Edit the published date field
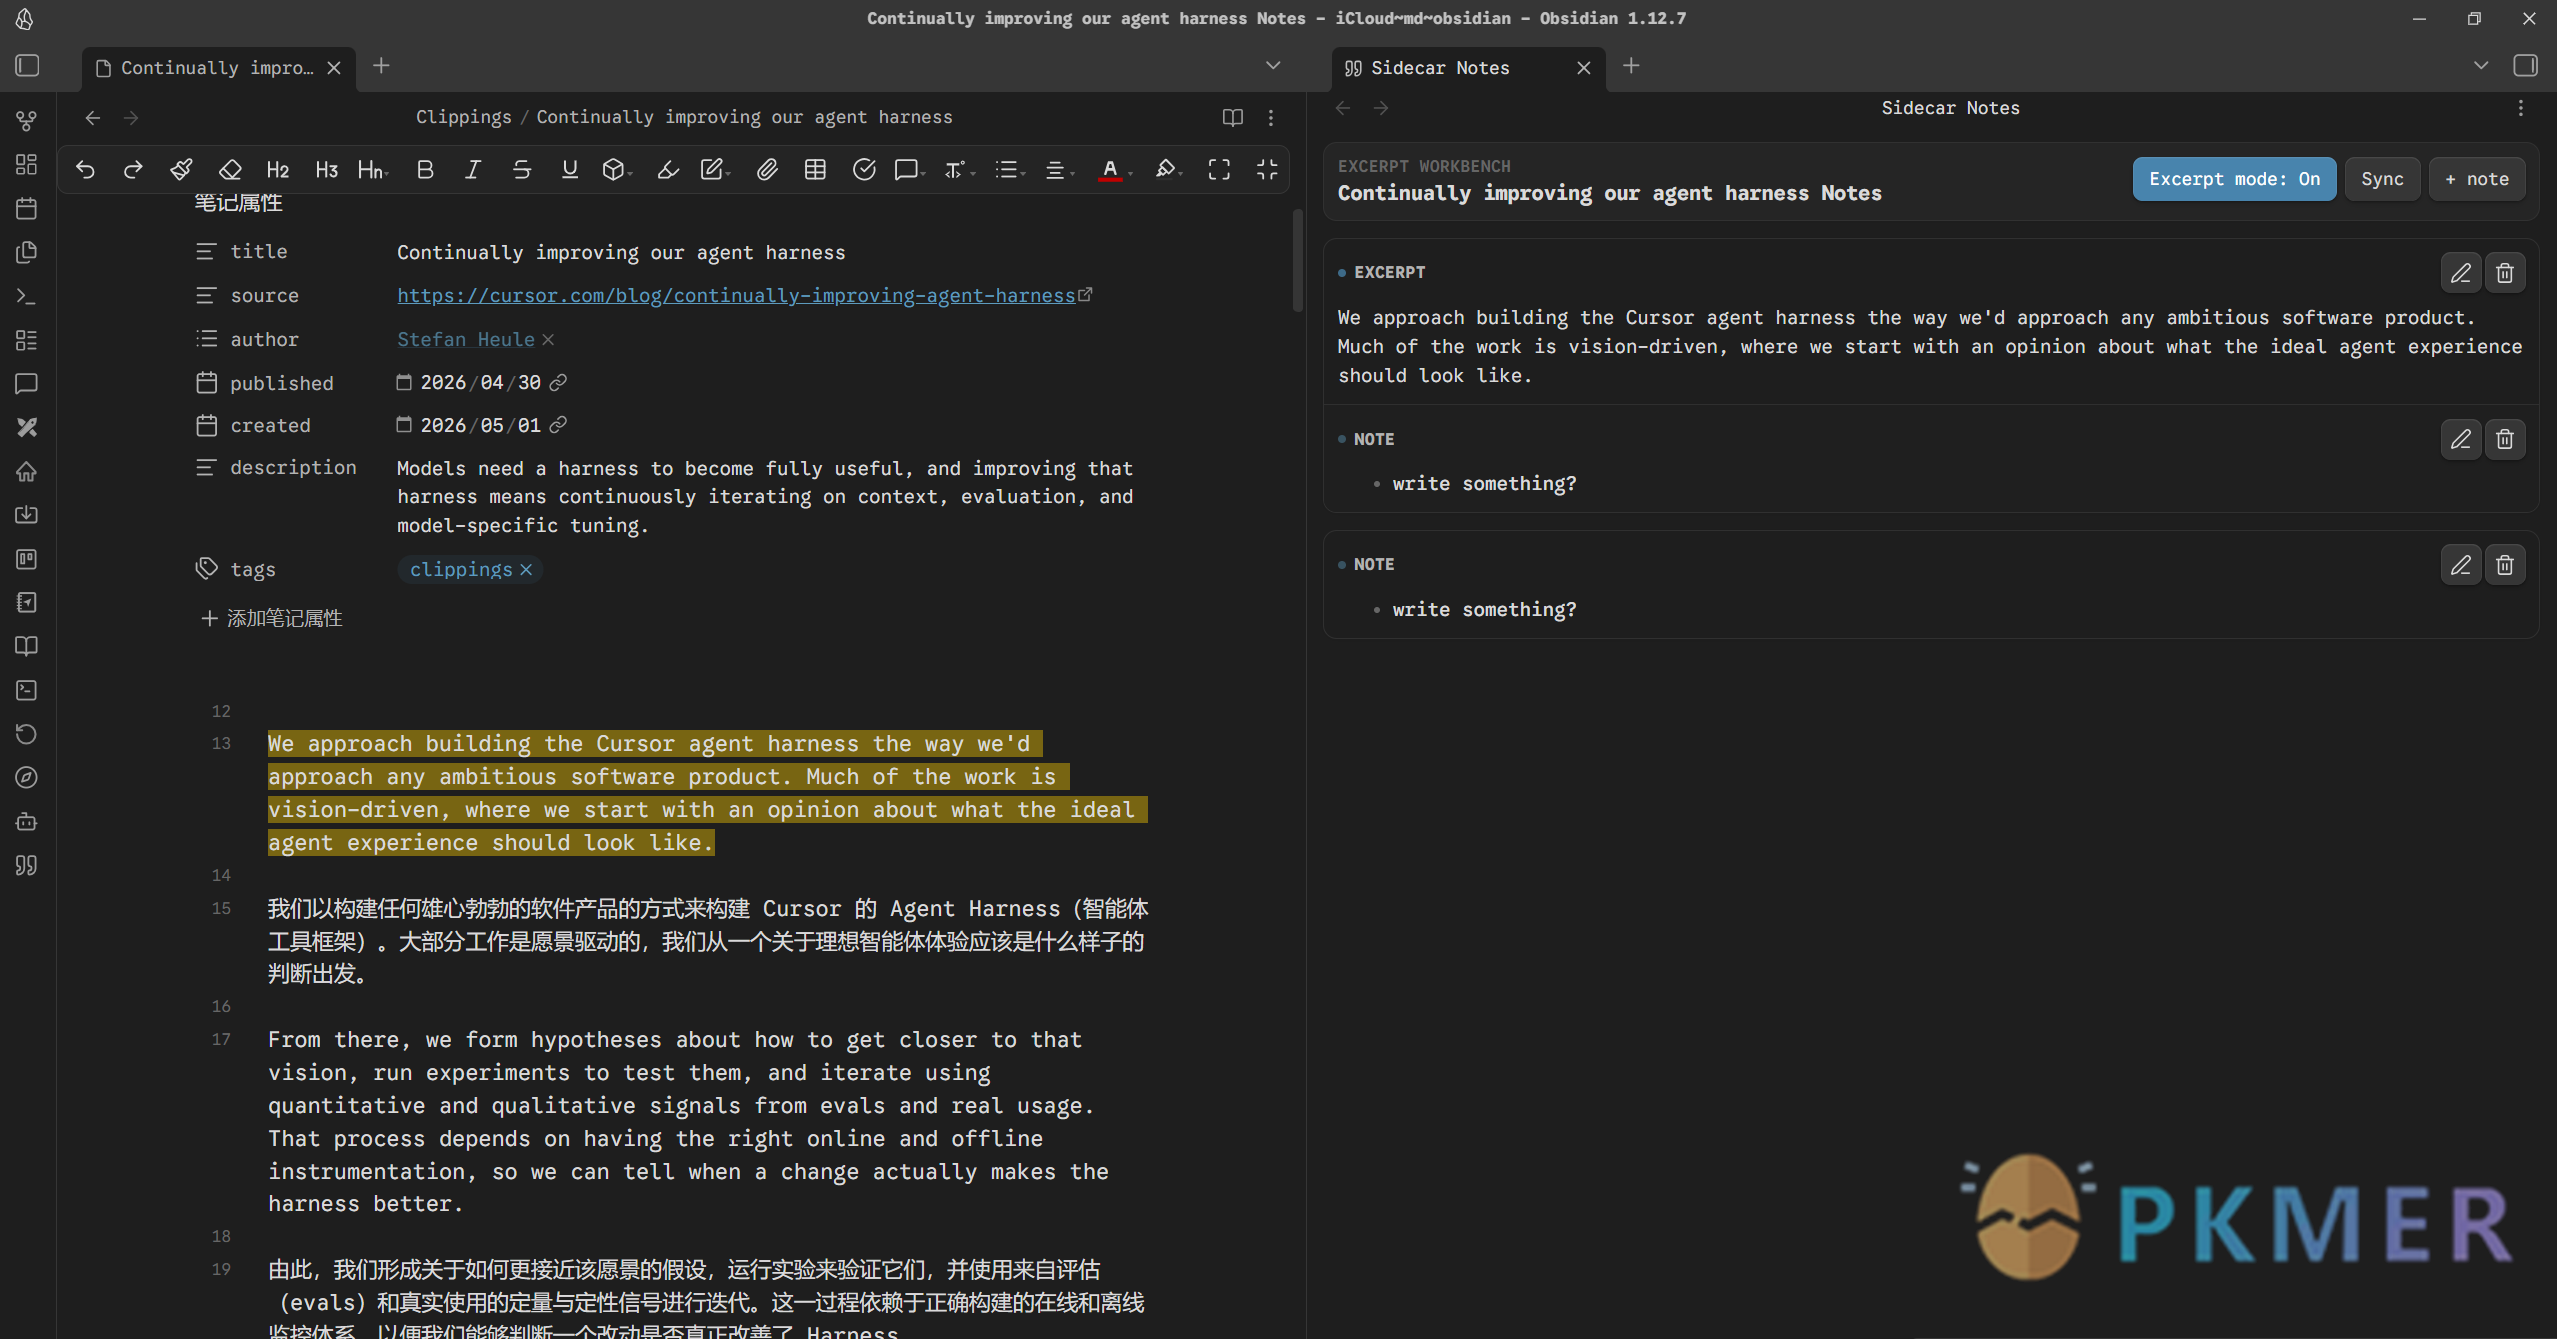This screenshot has width=2557, height=1339. 480,383
